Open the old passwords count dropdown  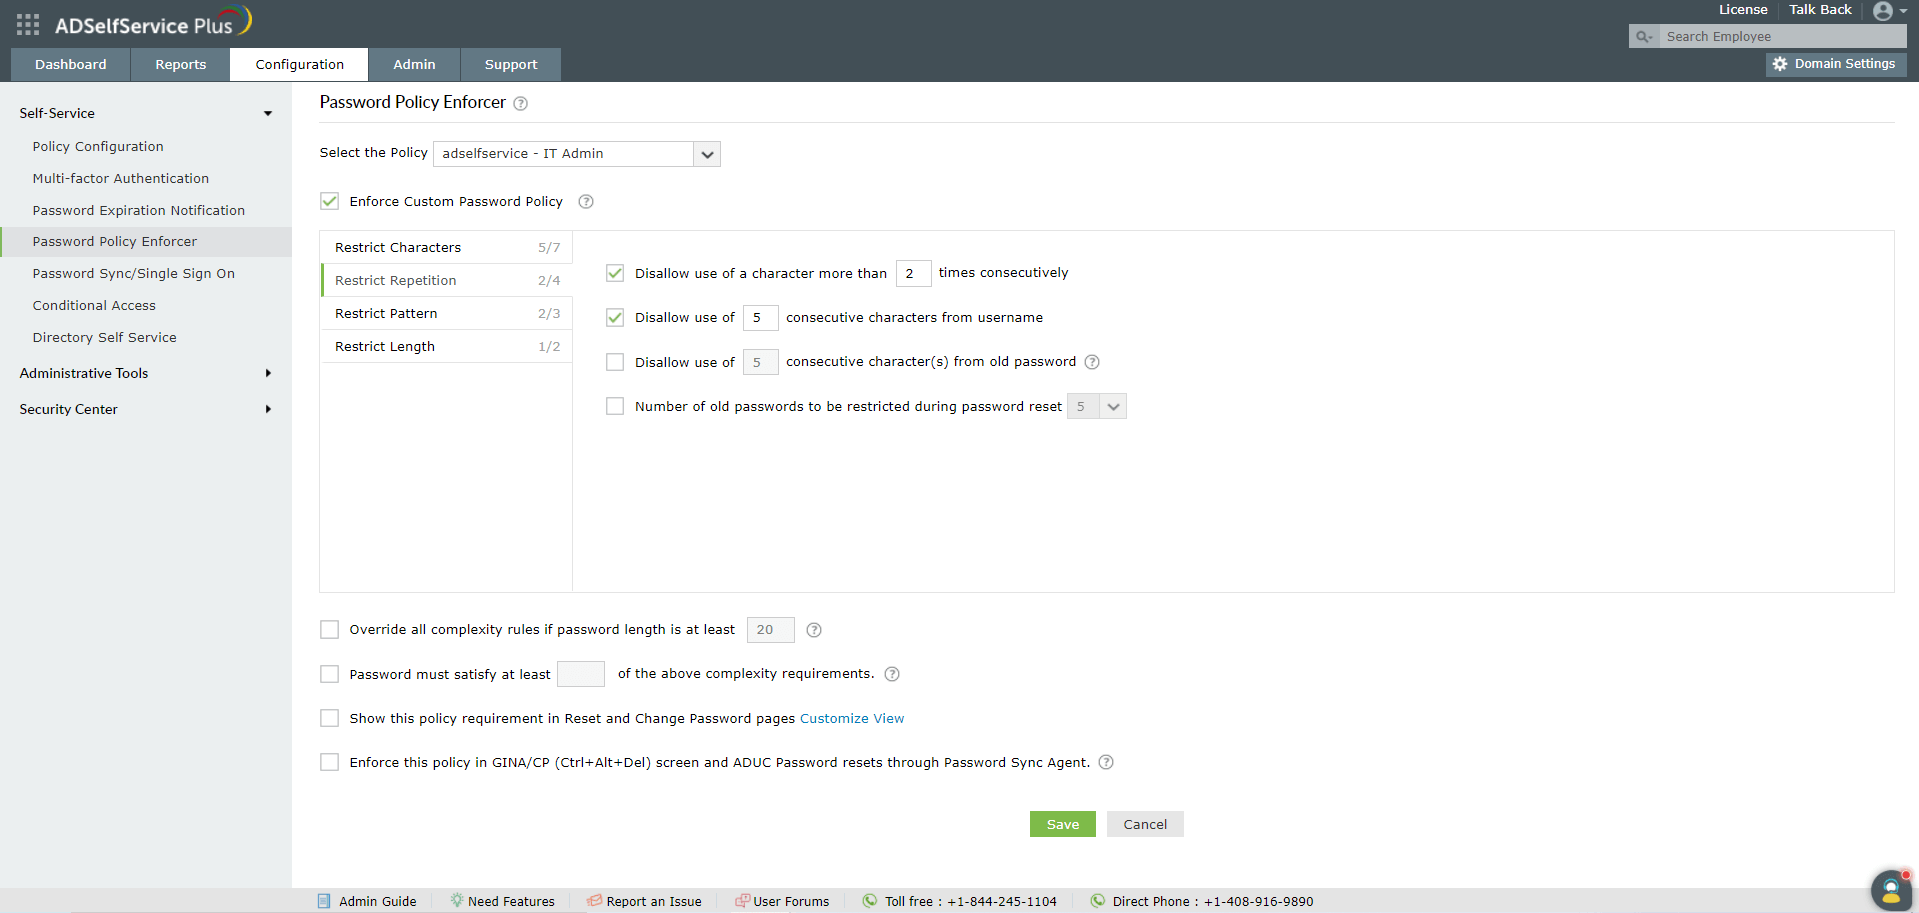1113,406
